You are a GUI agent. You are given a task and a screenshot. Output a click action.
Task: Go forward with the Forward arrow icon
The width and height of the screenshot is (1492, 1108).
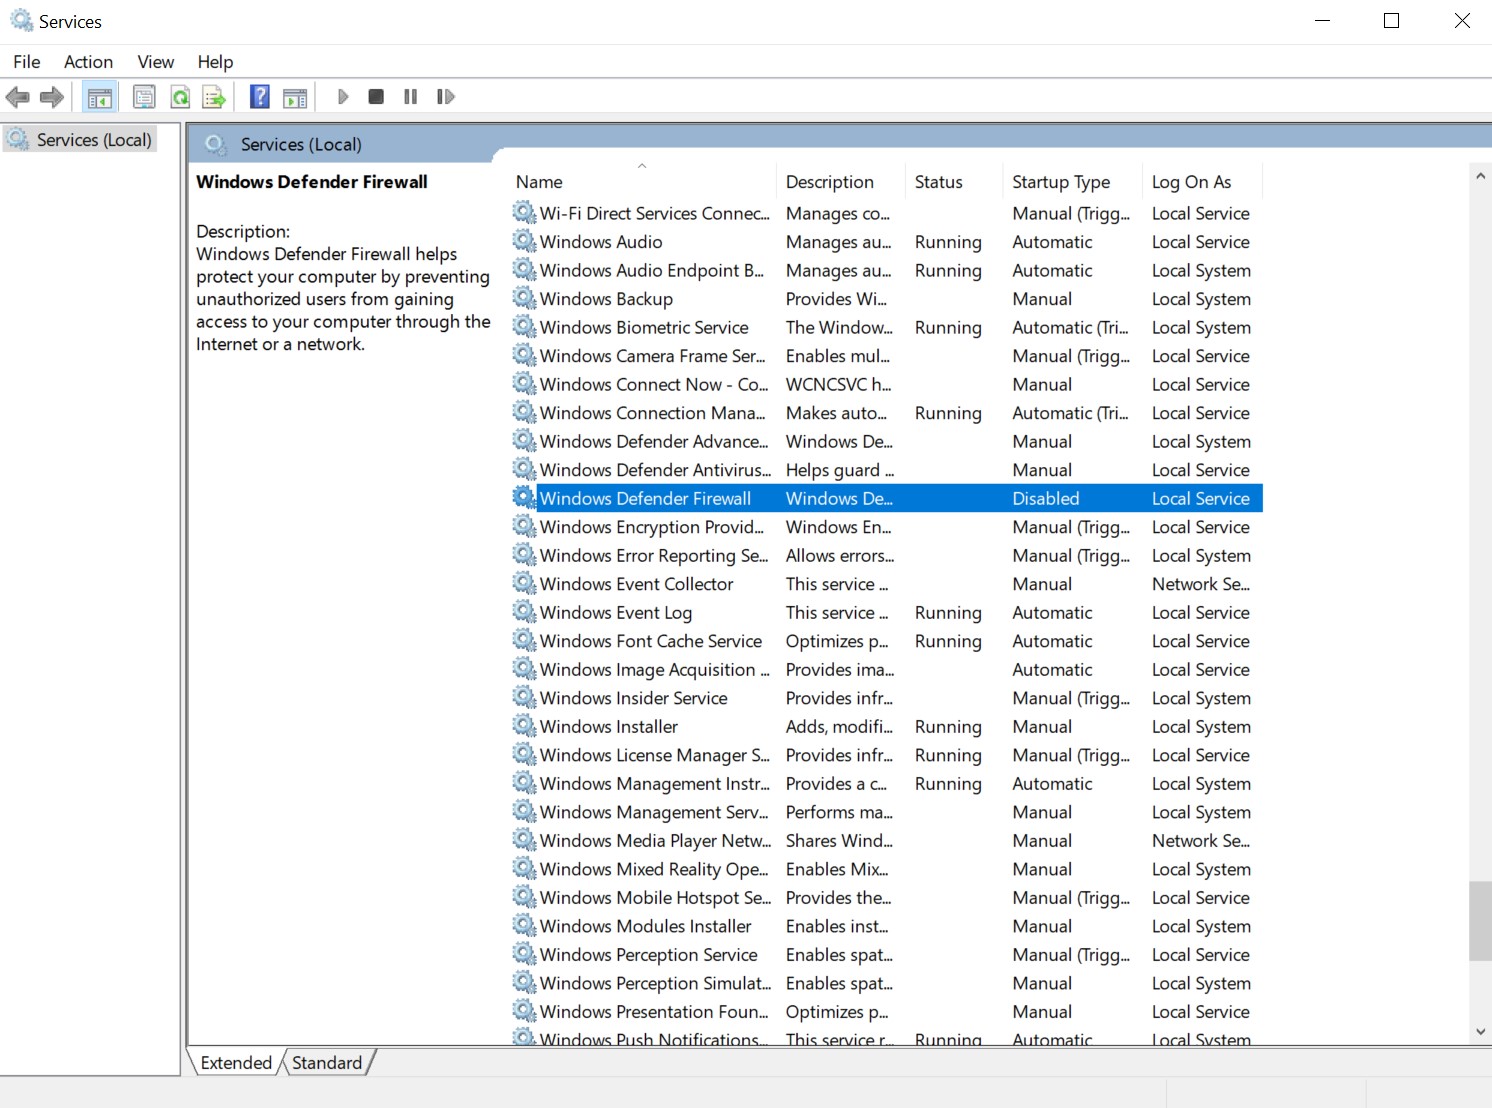[52, 97]
